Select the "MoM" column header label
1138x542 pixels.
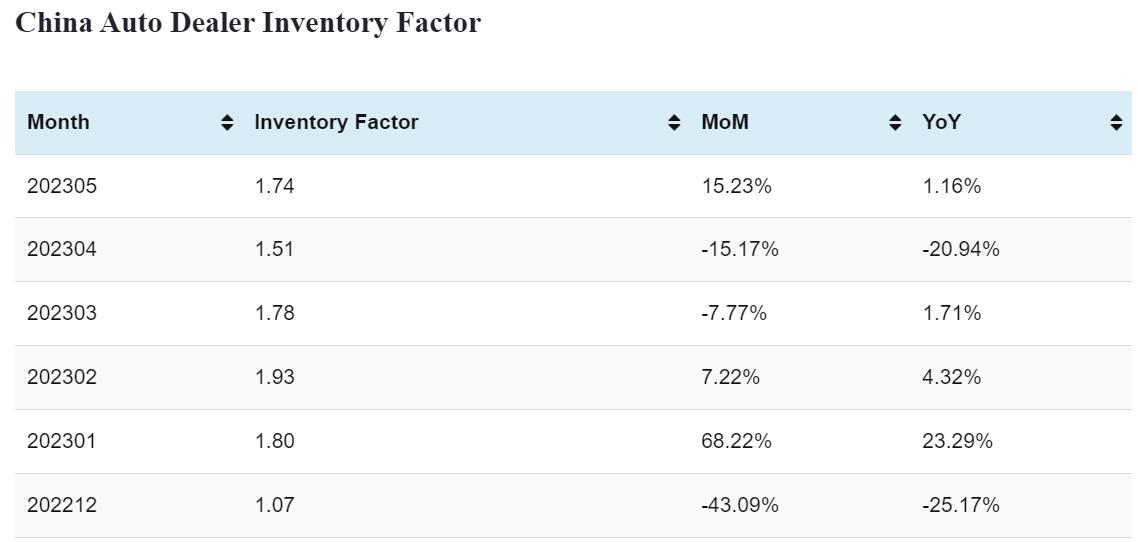click(725, 122)
